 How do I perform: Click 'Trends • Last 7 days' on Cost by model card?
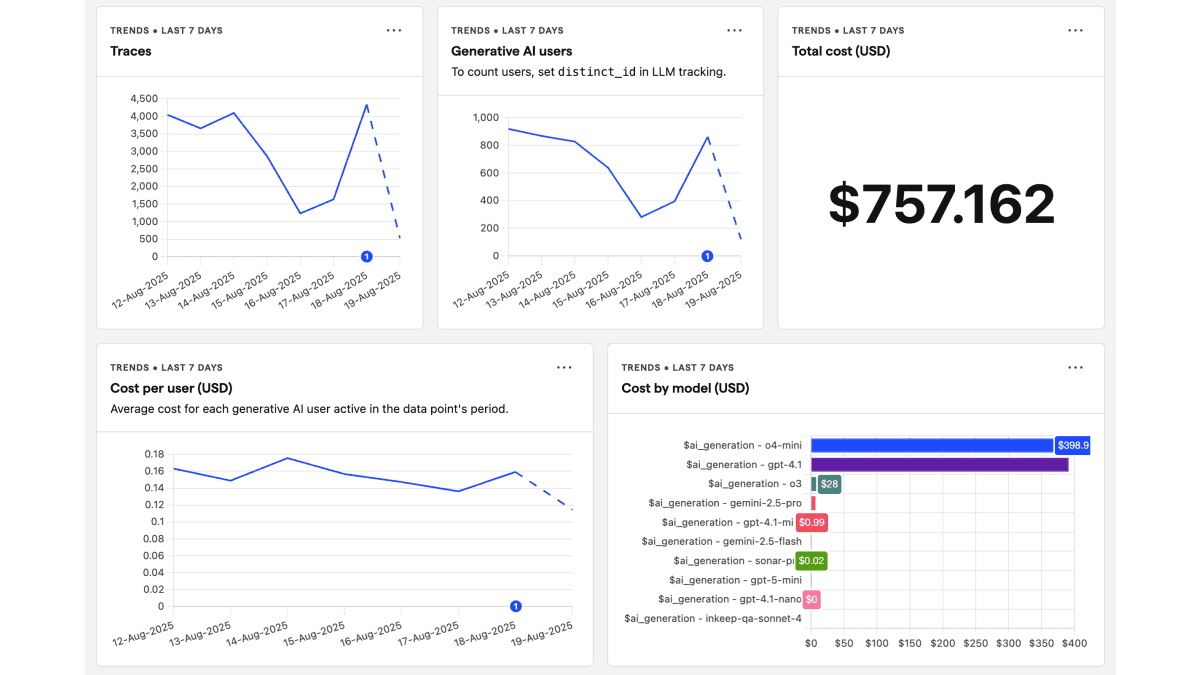[x=678, y=368]
